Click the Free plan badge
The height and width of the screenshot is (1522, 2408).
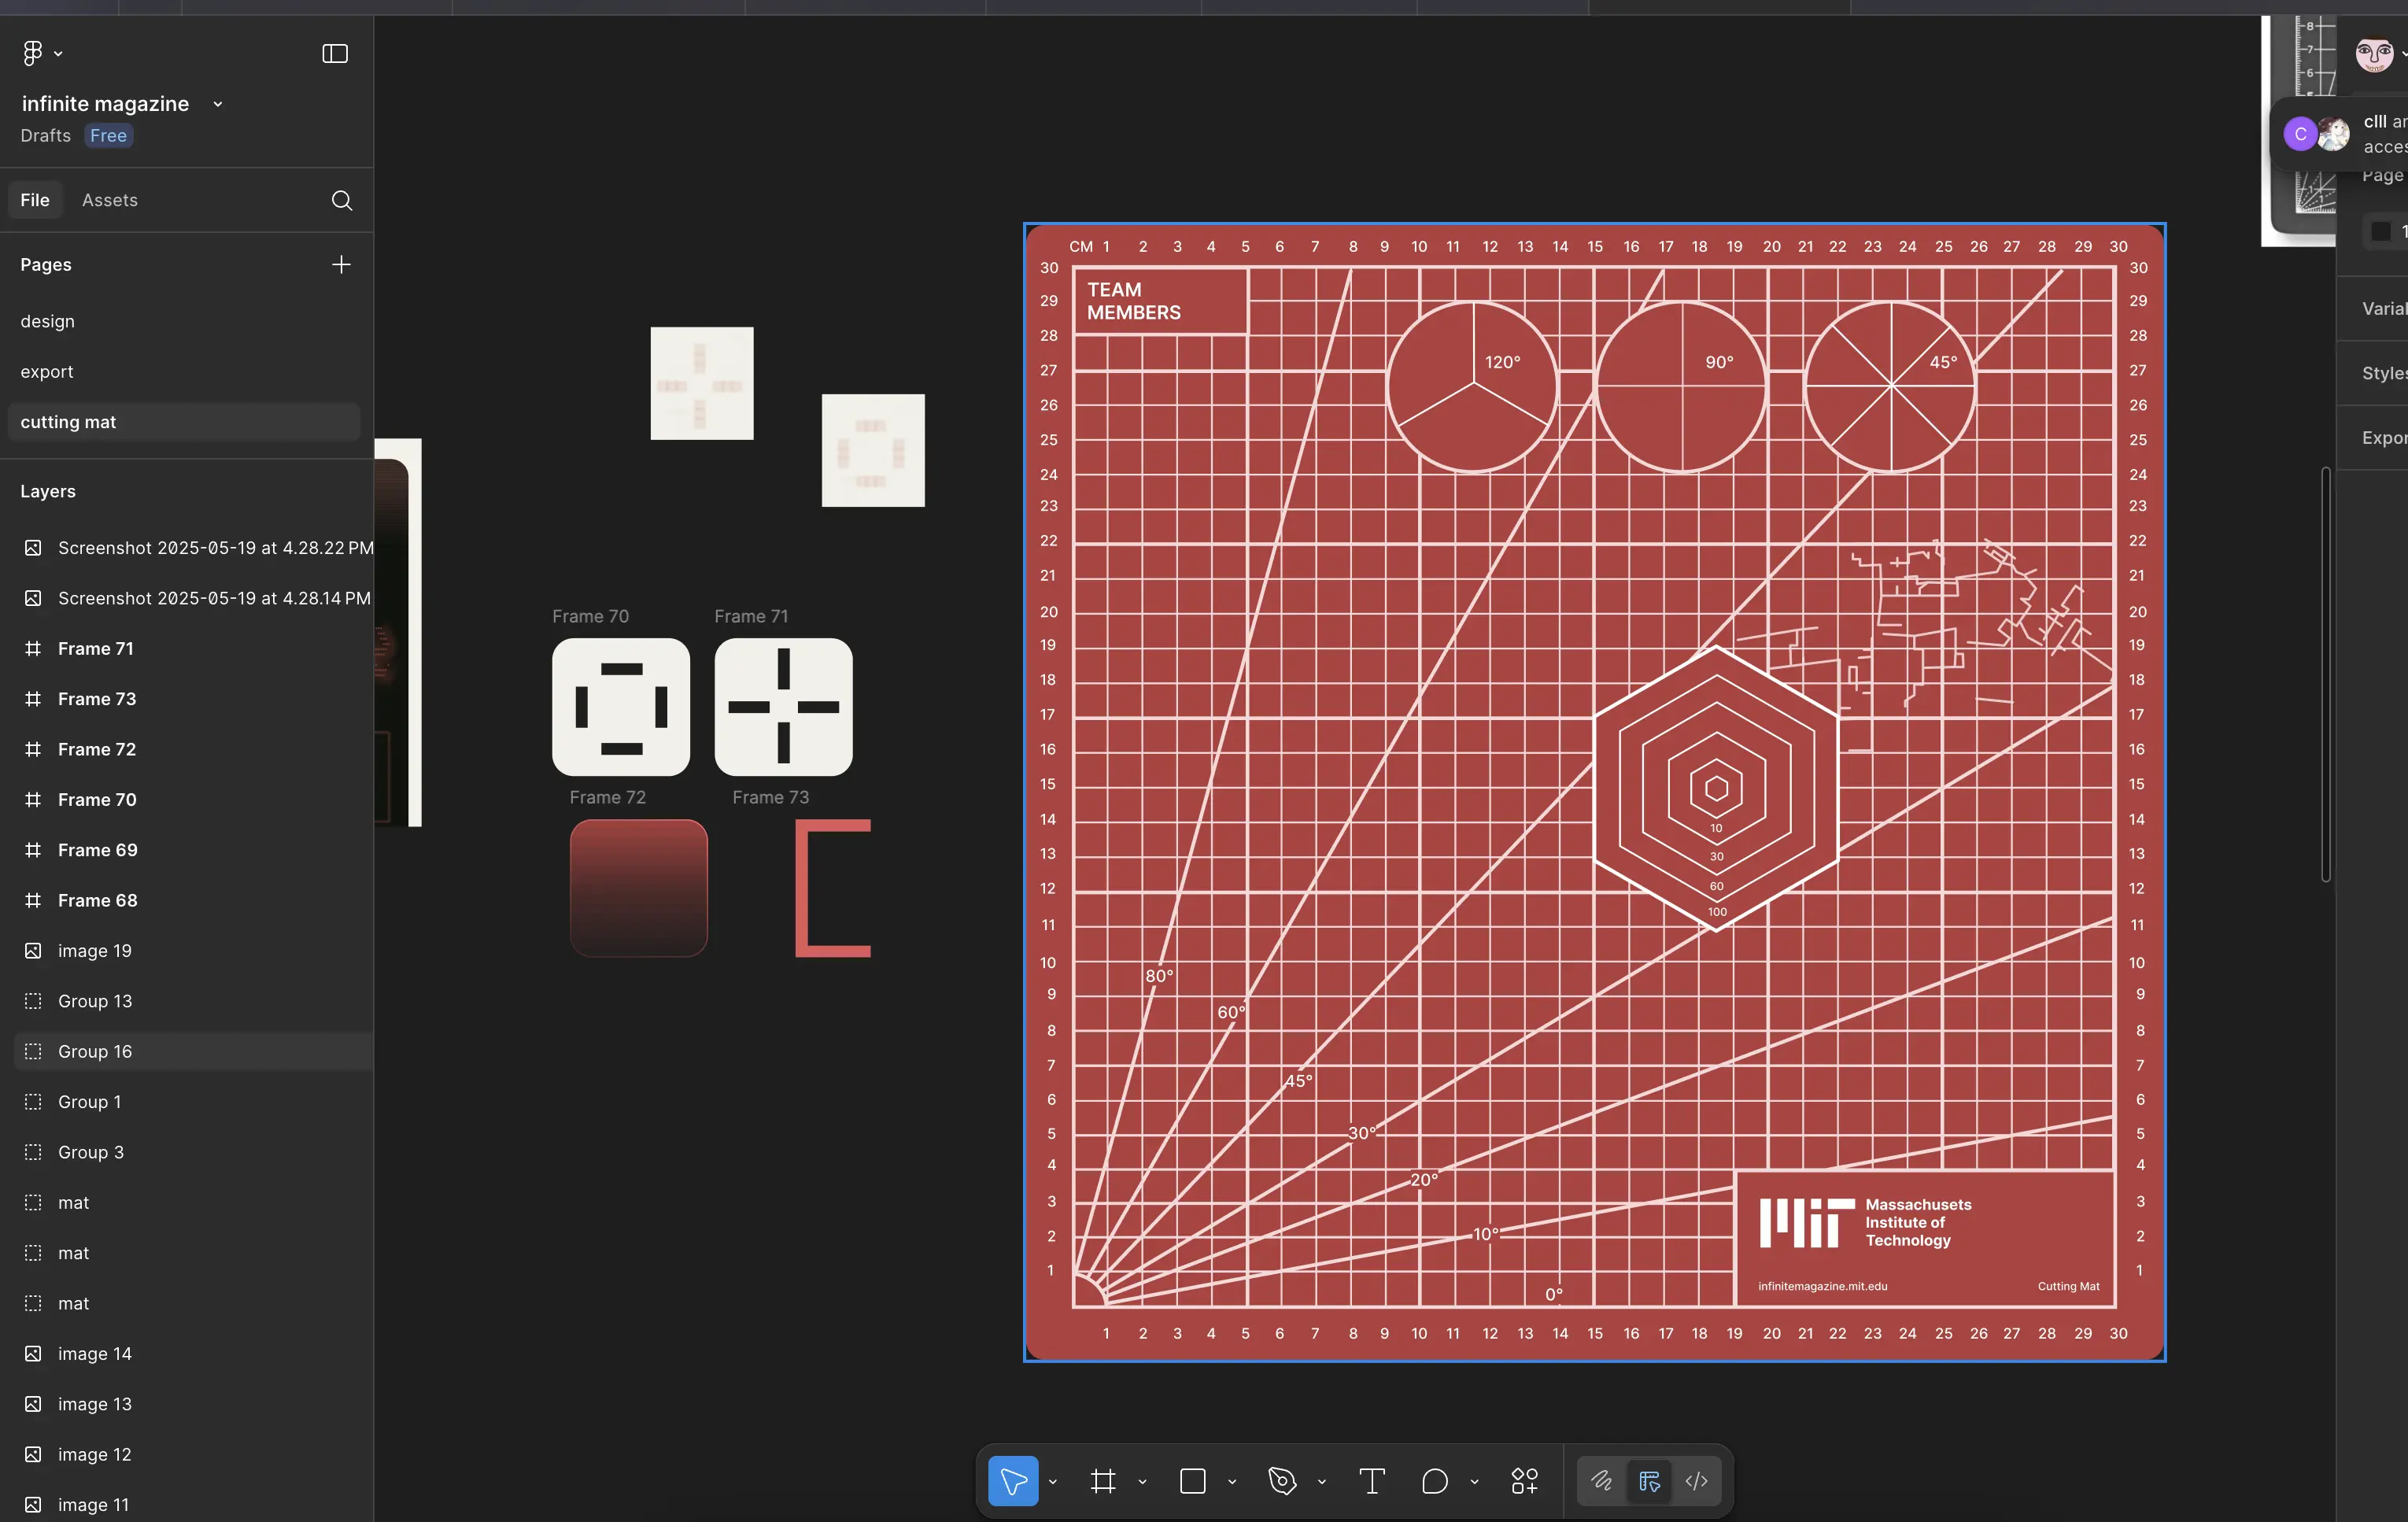pos(108,135)
